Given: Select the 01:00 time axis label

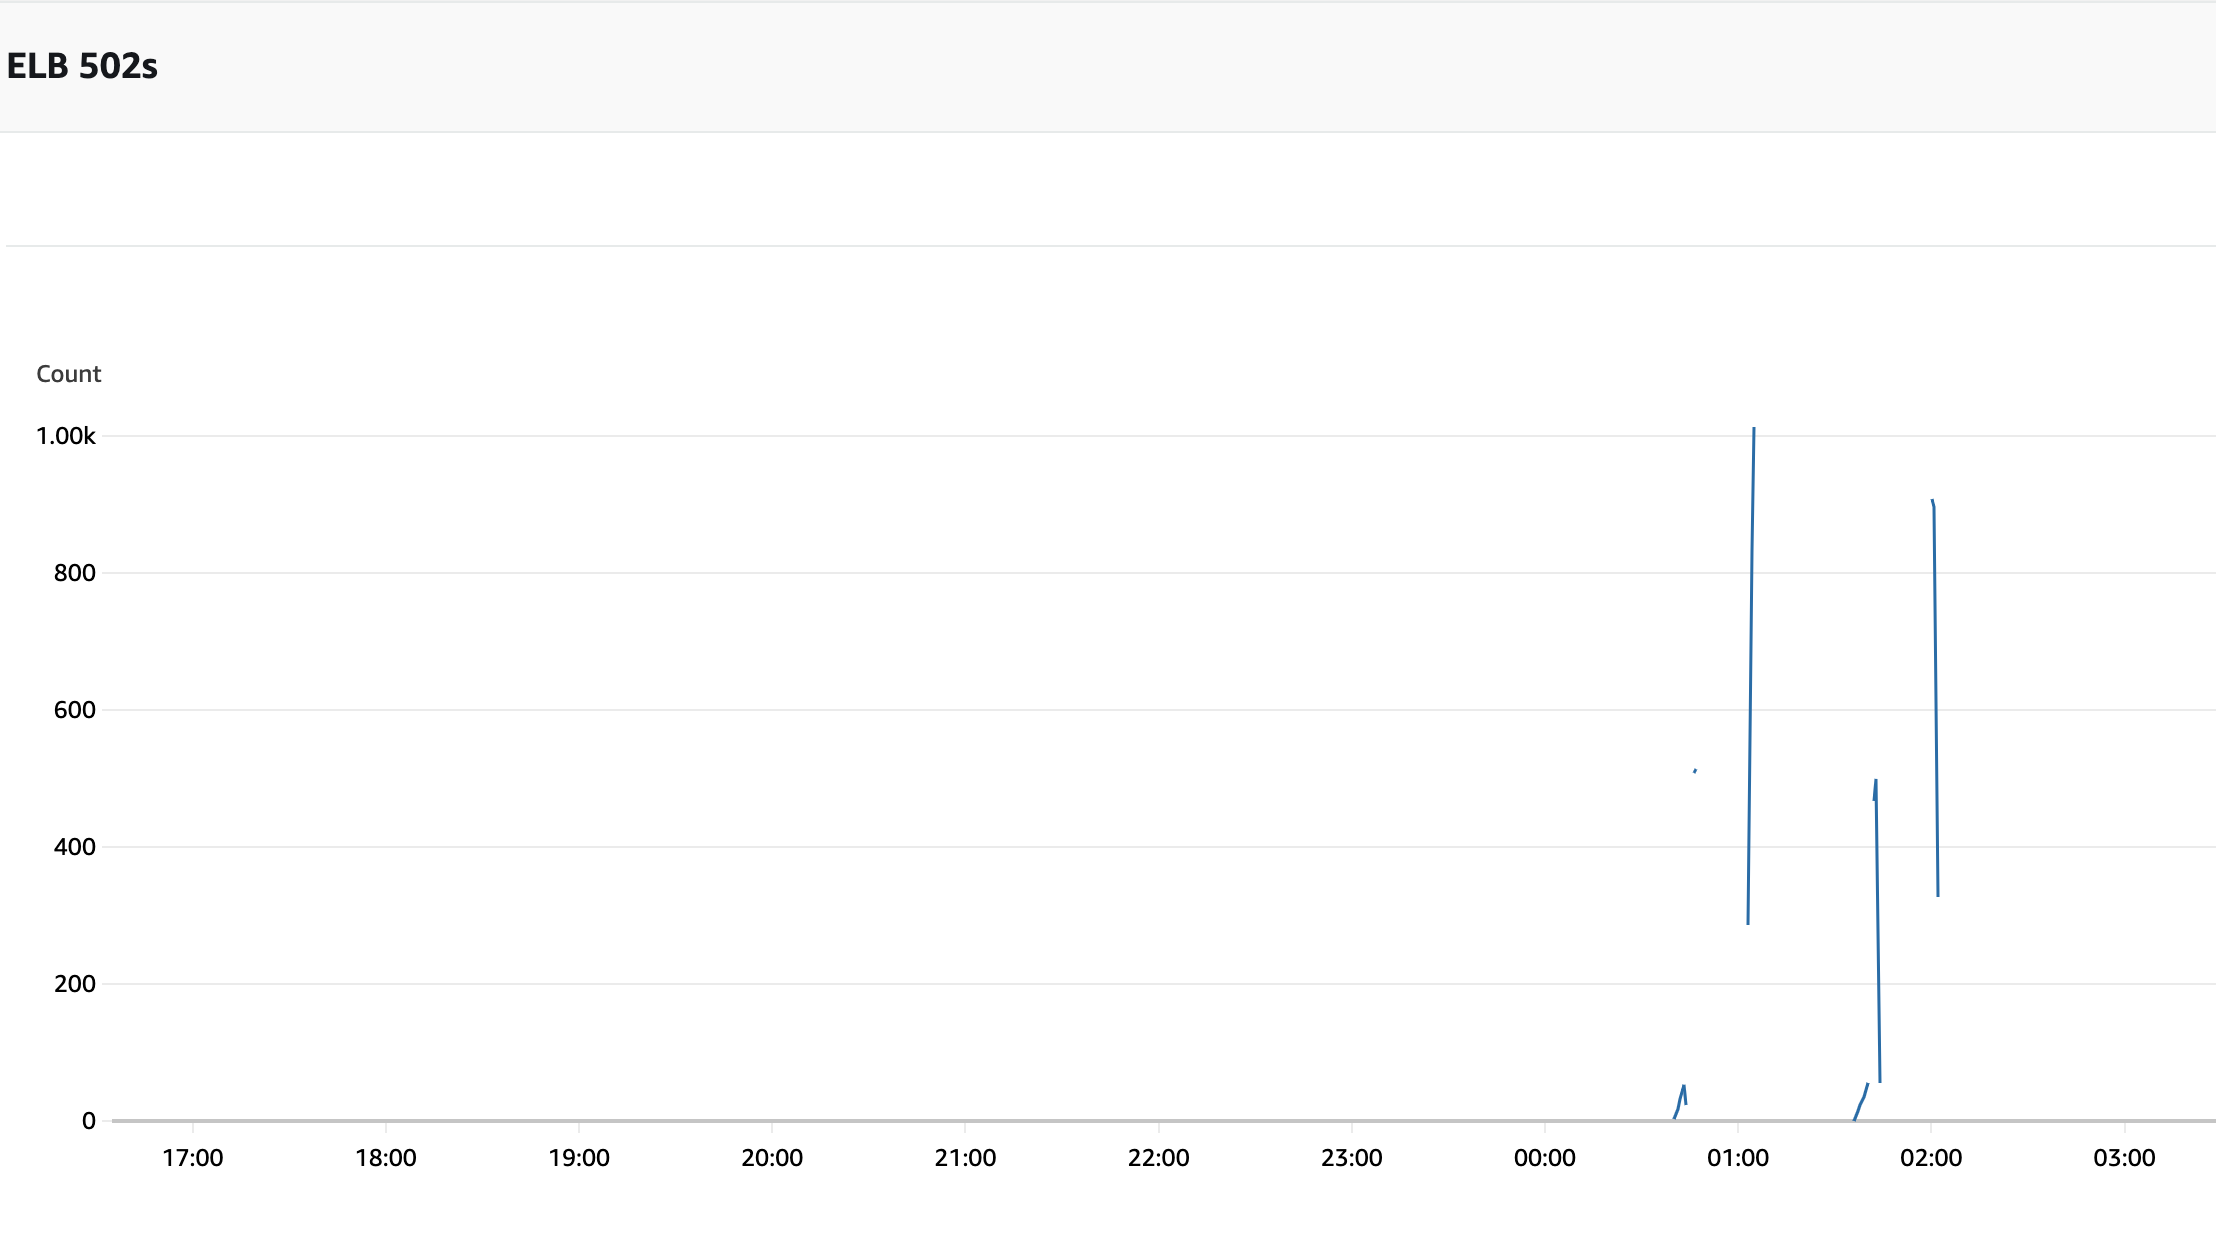Looking at the screenshot, I should [x=1738, y=1158].
